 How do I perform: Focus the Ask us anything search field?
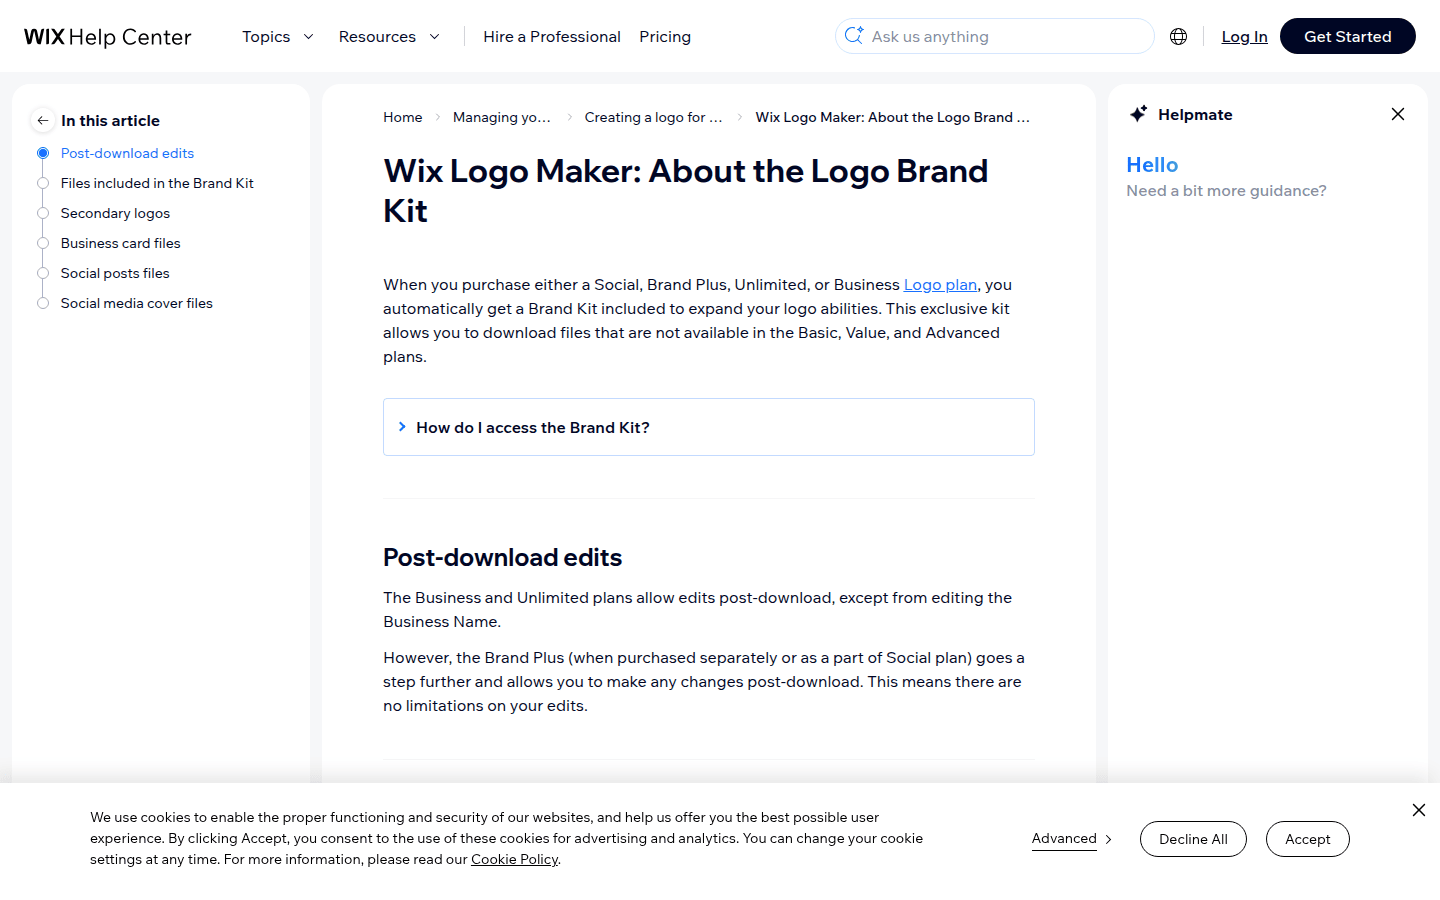[995, 36]
